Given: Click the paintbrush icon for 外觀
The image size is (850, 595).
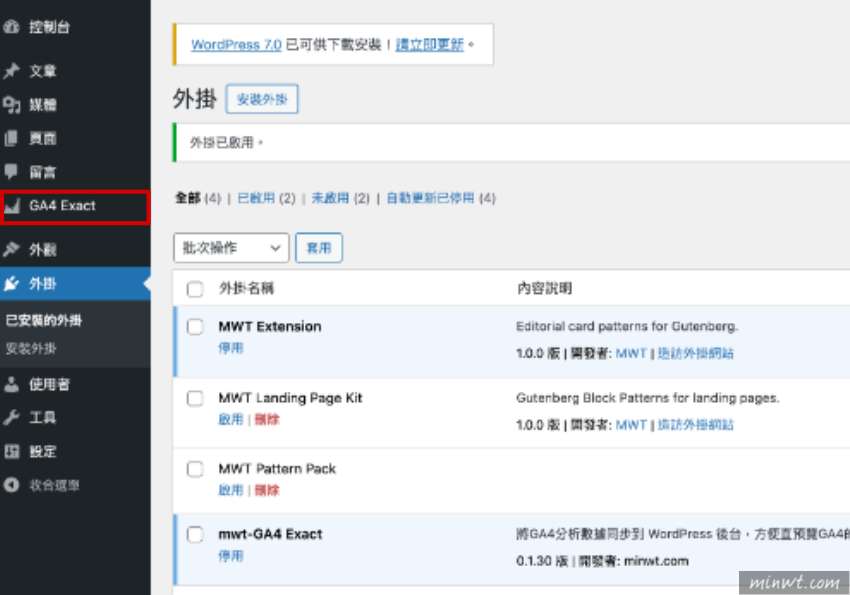Looking at the screenshot, I should tap(11, 249).
